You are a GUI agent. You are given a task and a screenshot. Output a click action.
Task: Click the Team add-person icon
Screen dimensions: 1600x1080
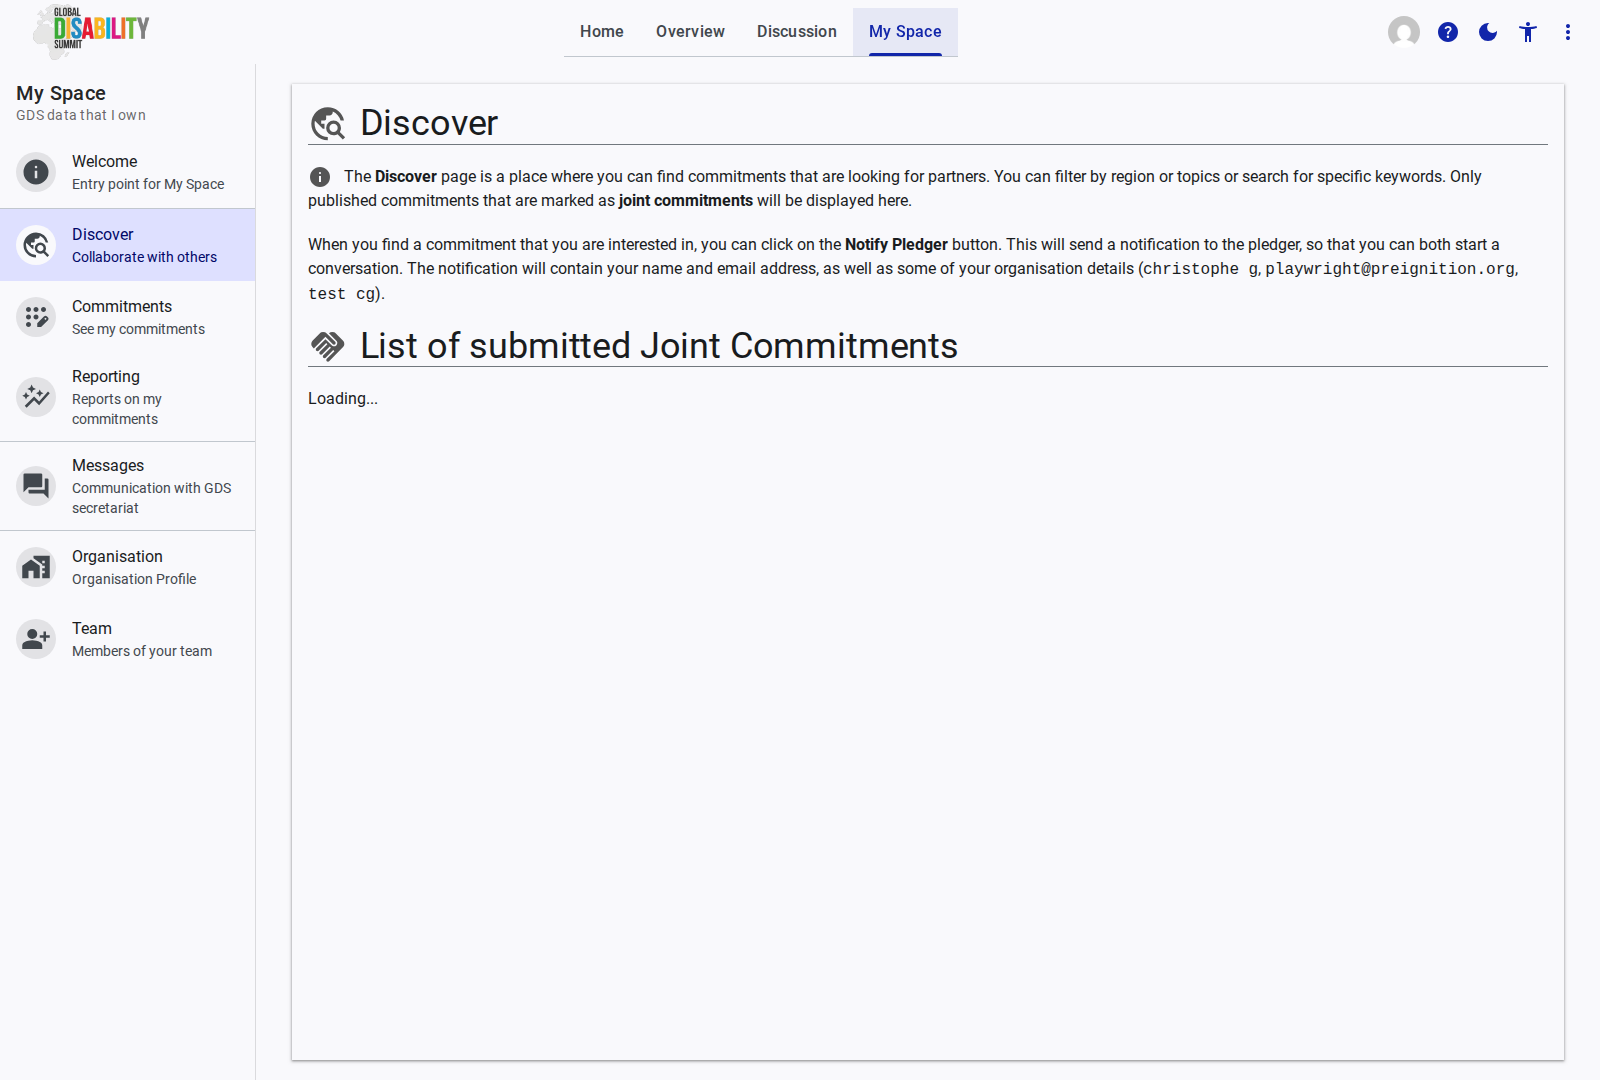point(36,639)
